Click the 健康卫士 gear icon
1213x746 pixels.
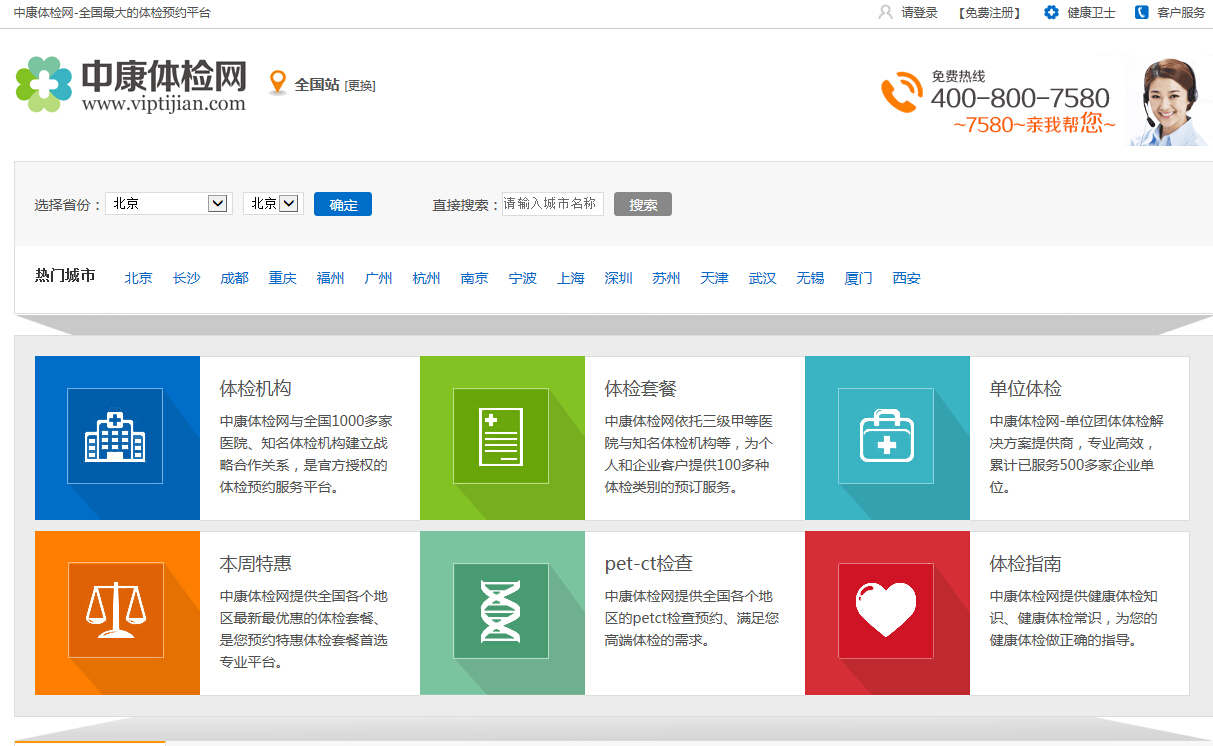tap(1051, 12)
